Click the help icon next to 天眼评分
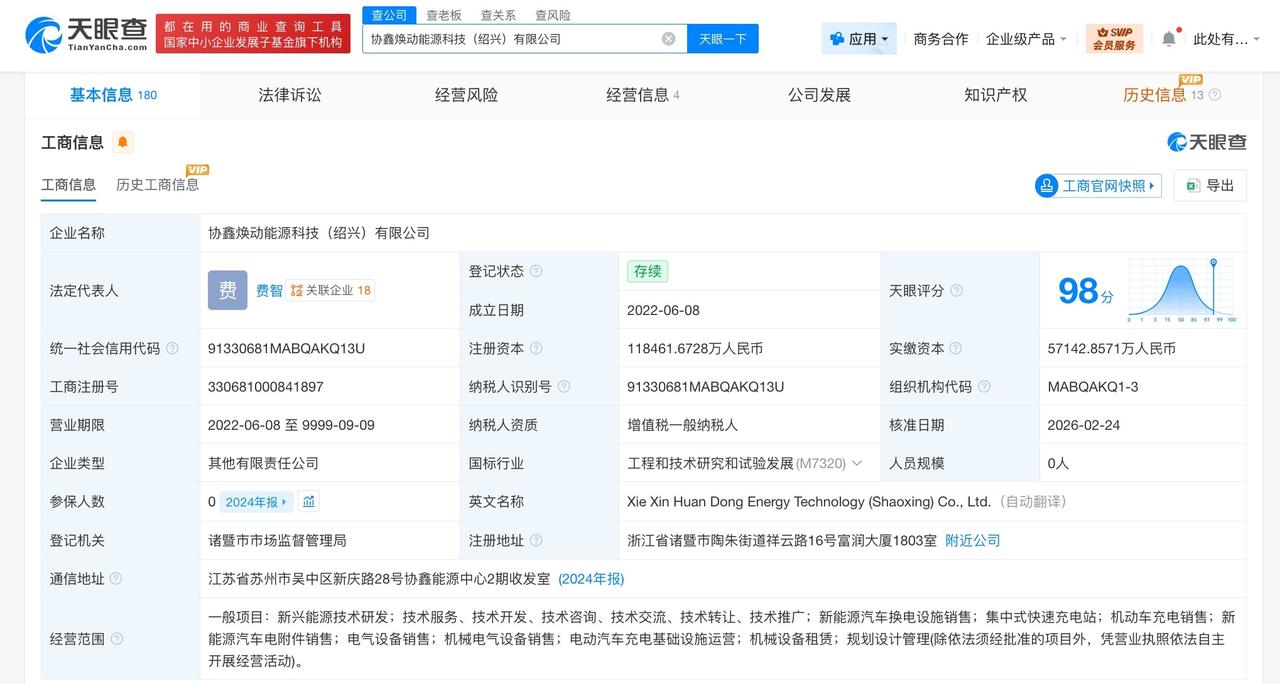This screenshot has height=684, width=1280. click(x=957, y=291)
